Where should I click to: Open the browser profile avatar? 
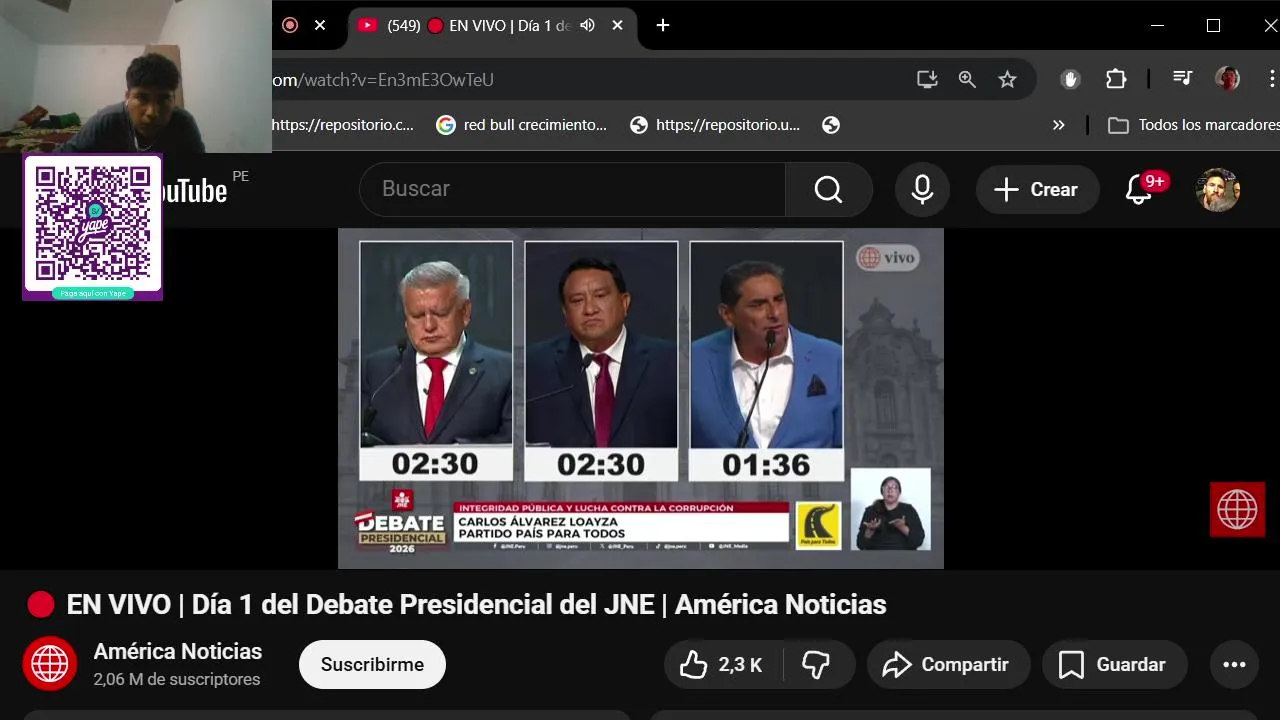[1227, 79]
